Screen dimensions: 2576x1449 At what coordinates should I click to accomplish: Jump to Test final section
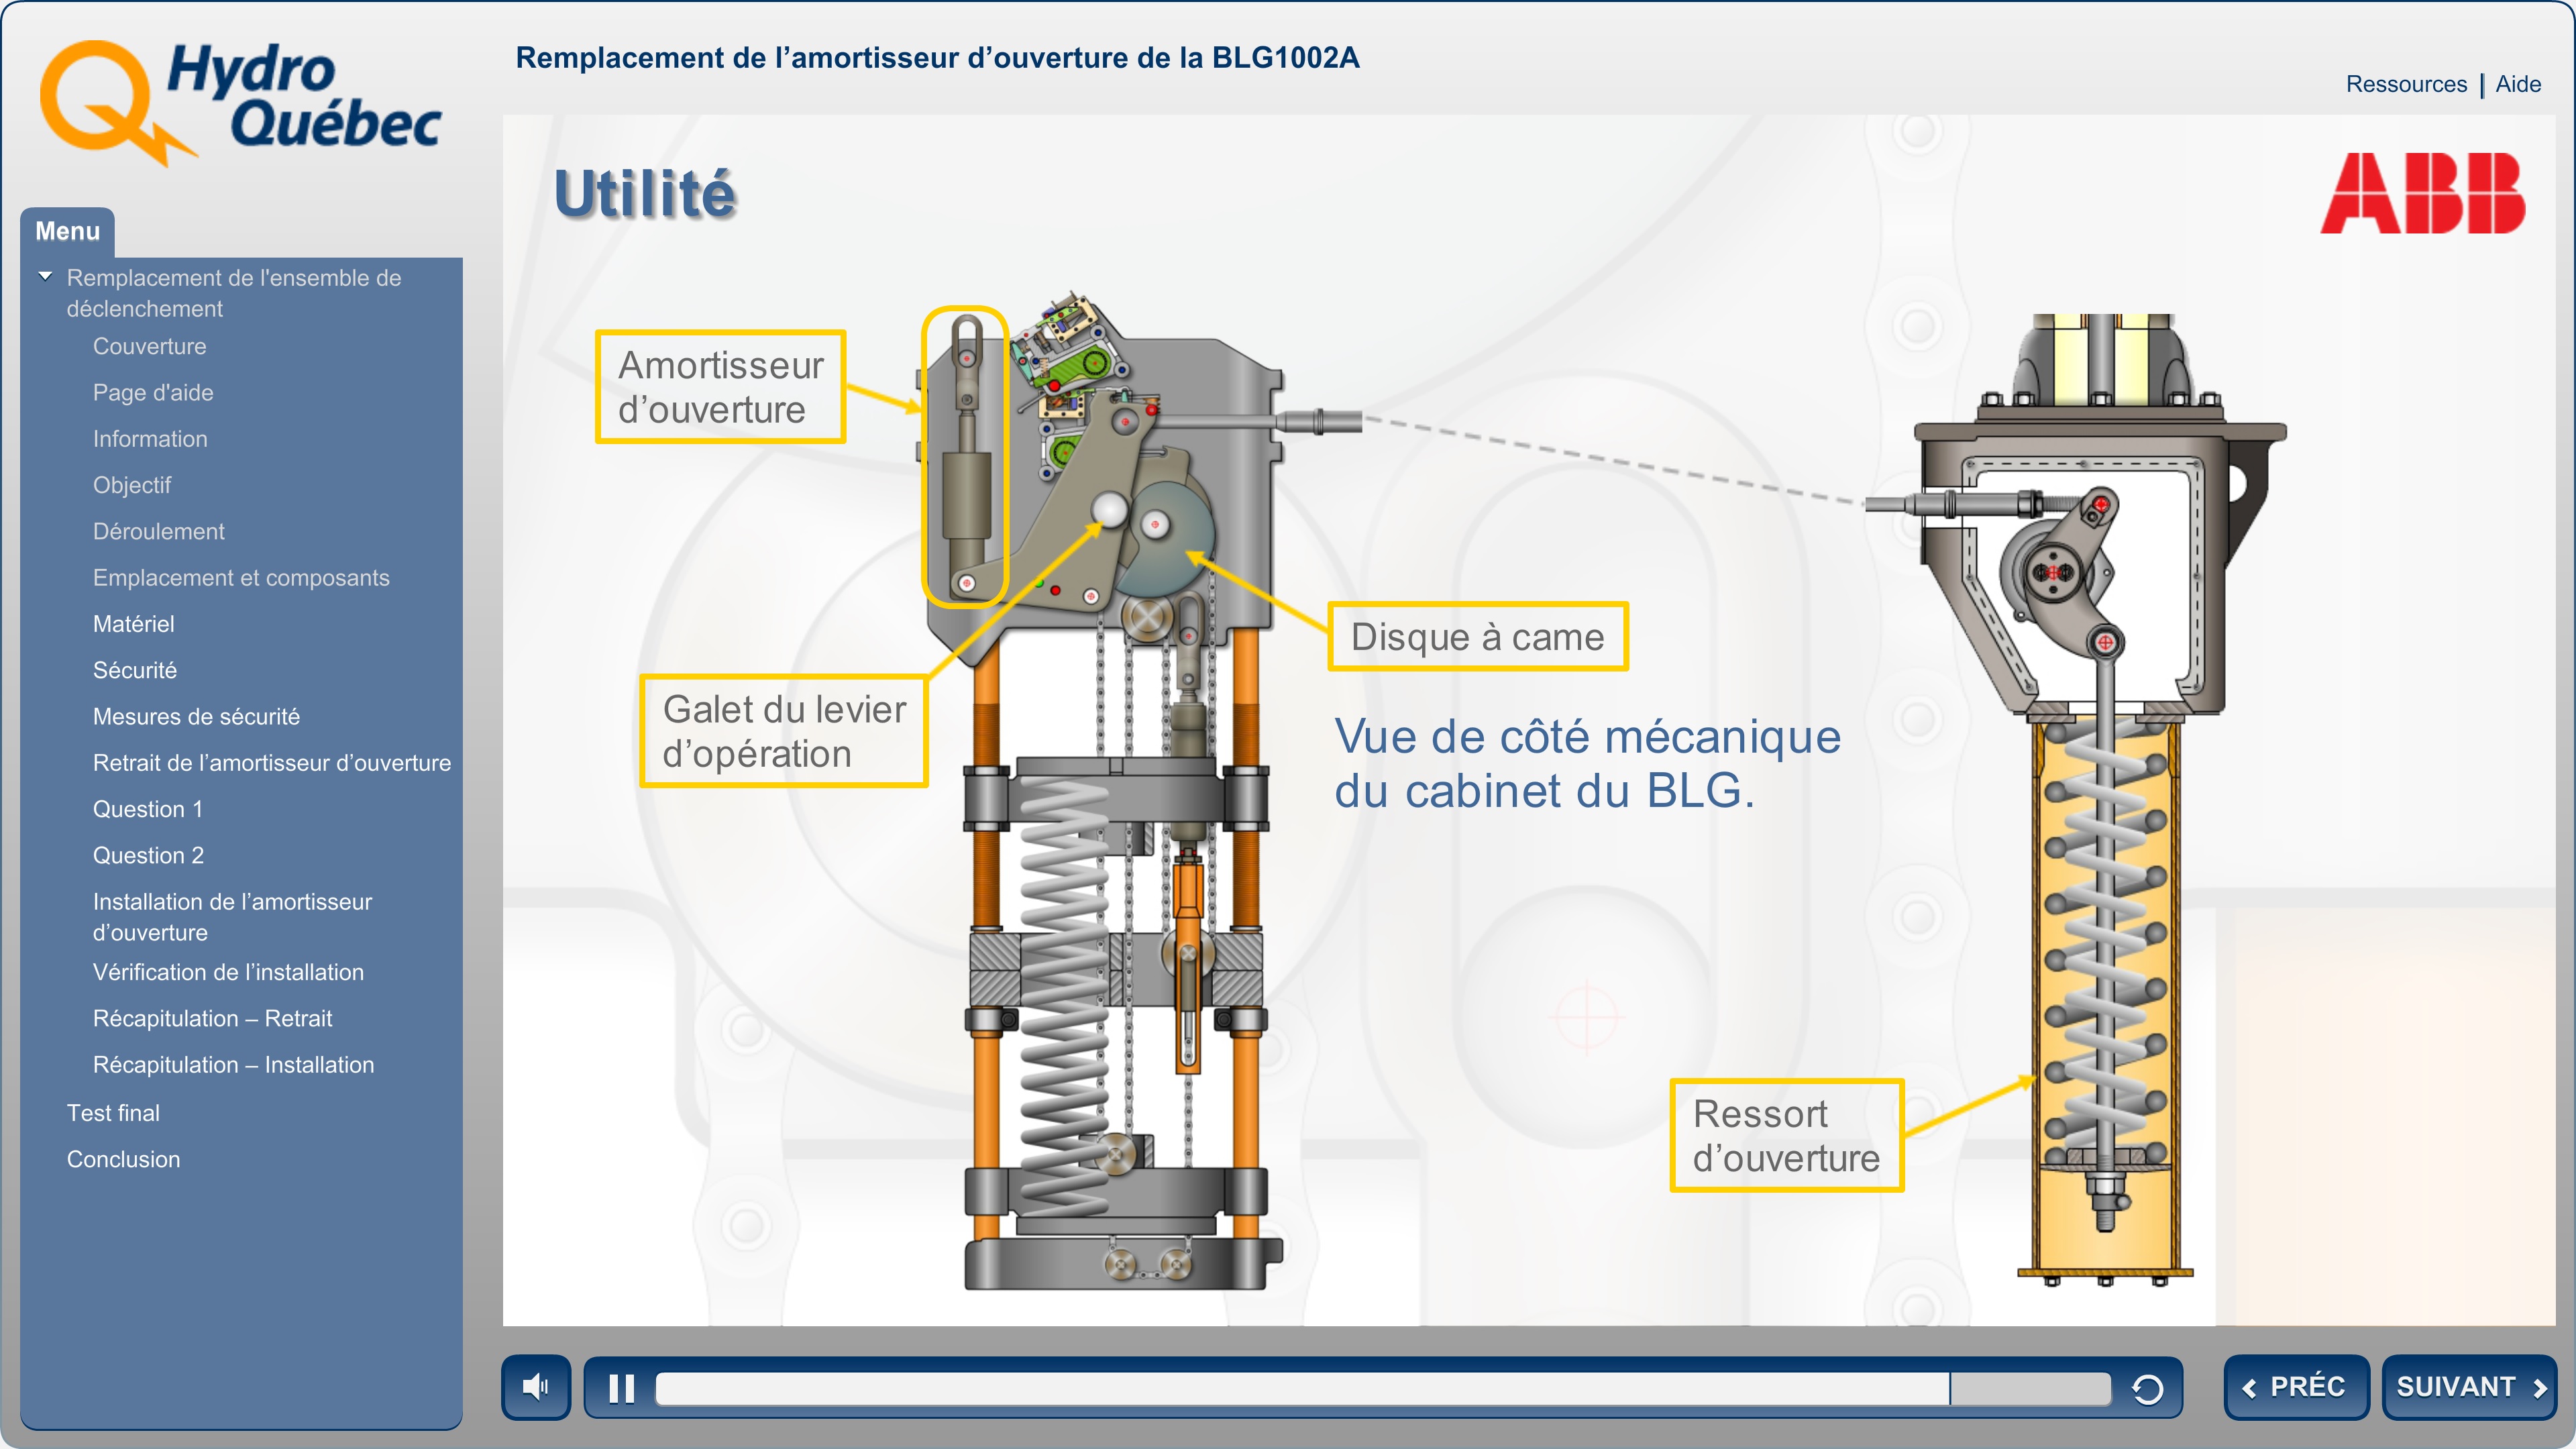pyautogui.click(x=113, y=1113)
